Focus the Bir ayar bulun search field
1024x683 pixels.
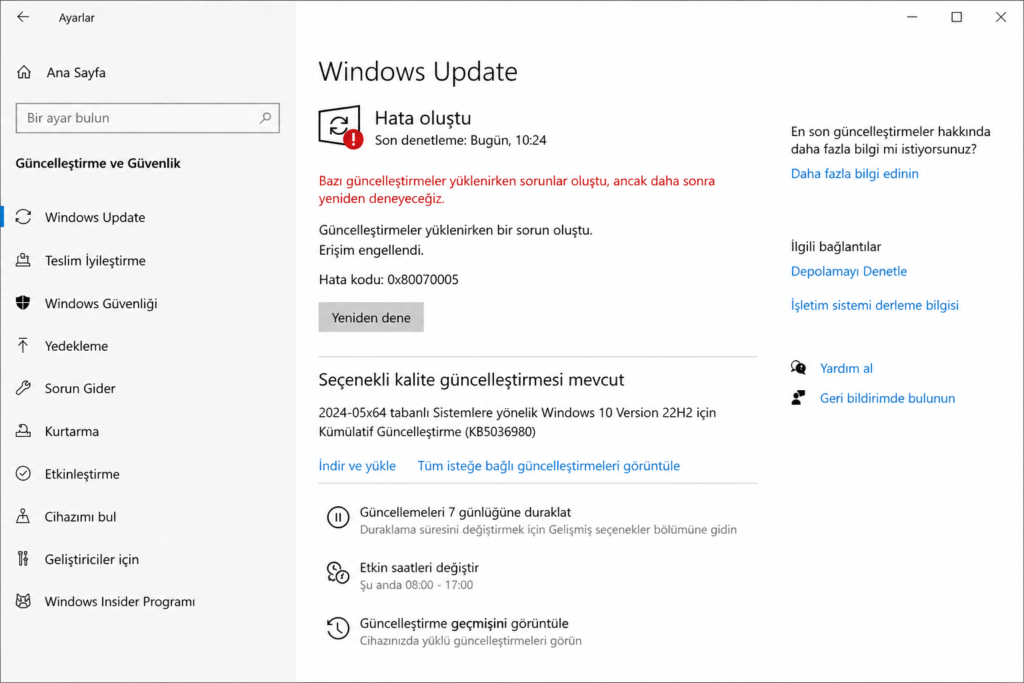coord(148,118)
